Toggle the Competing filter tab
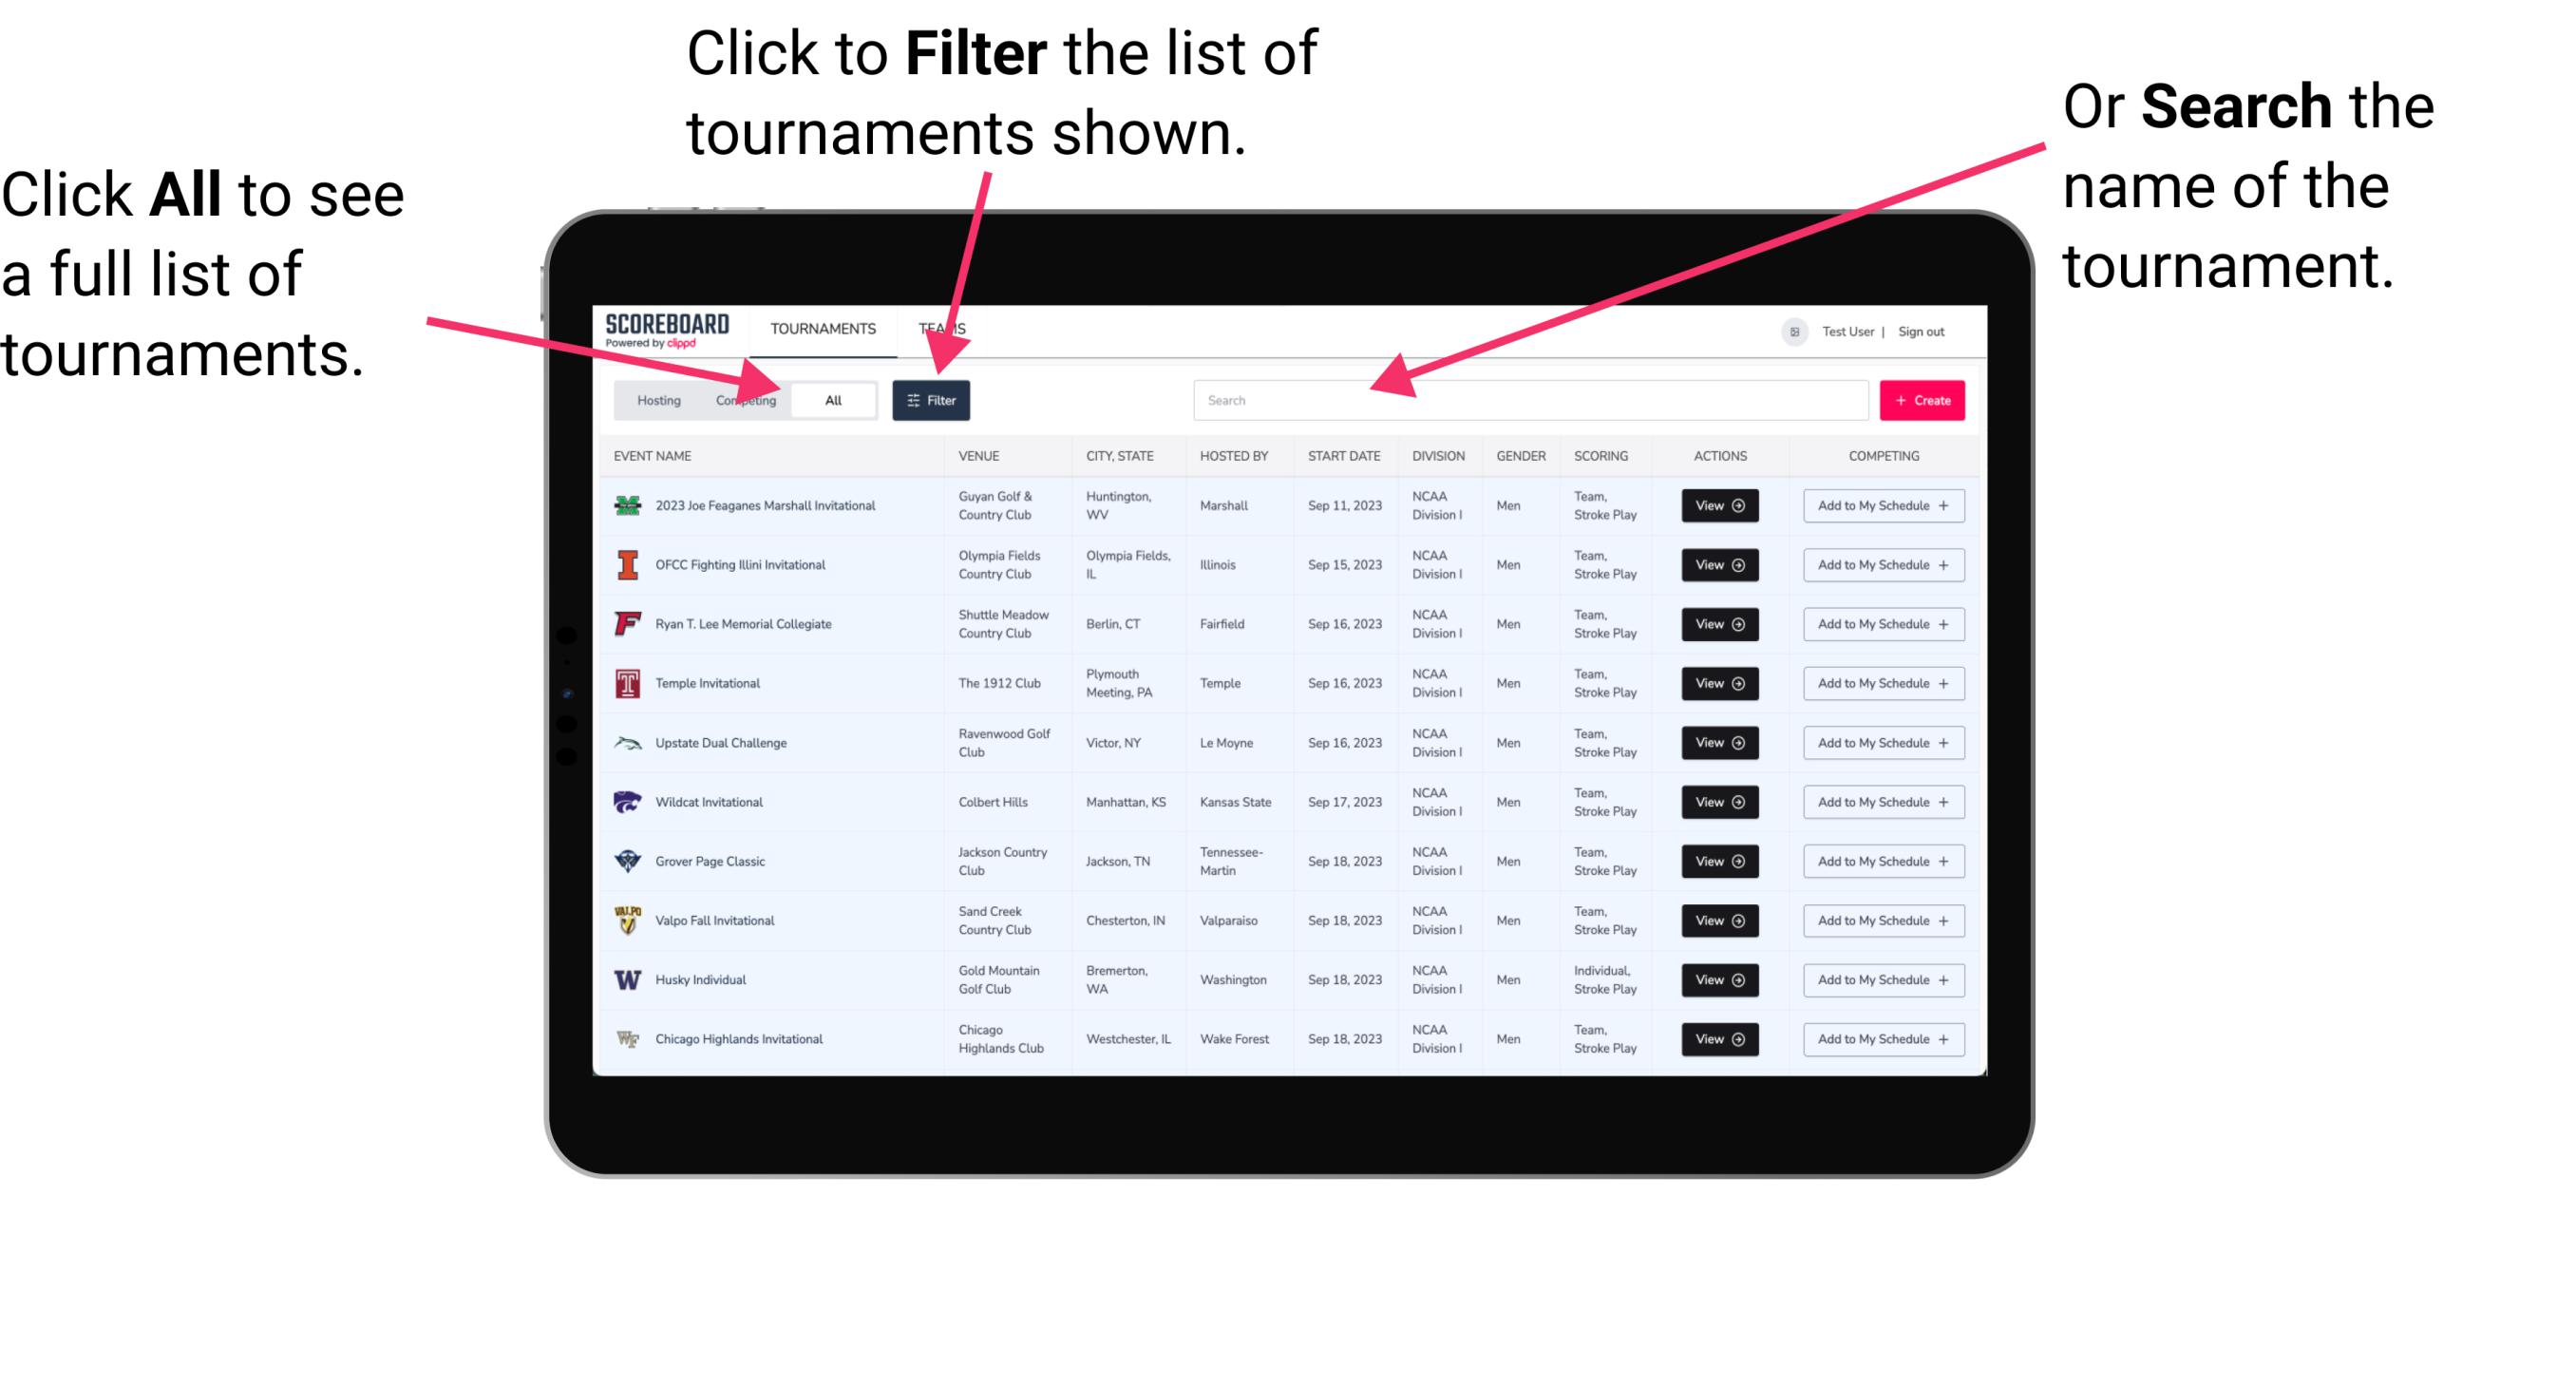Image resolution: width=2576 pixels, height=1386 pixels. pos(742,399)
